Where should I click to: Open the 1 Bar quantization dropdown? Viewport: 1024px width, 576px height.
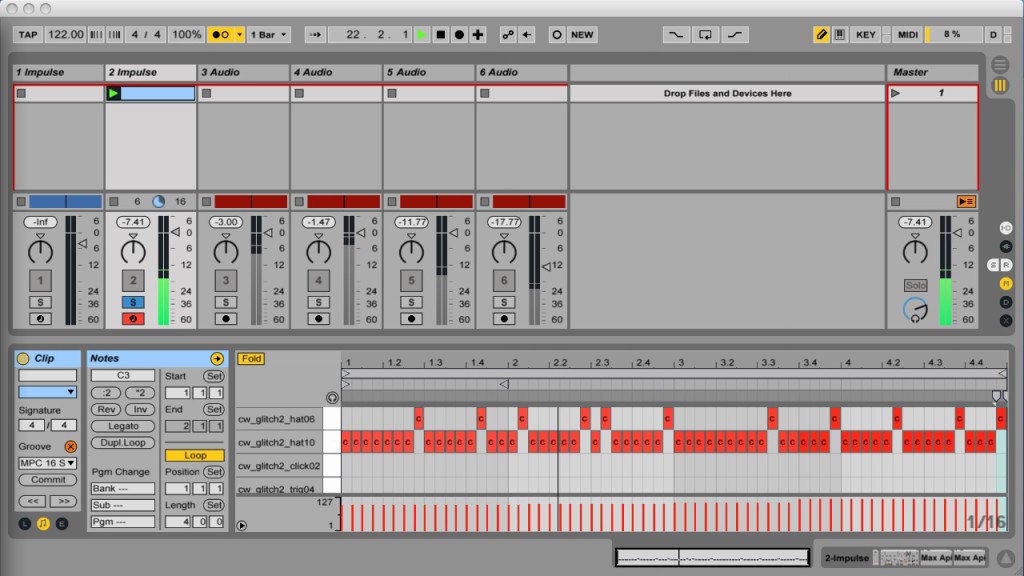point(268,34)
